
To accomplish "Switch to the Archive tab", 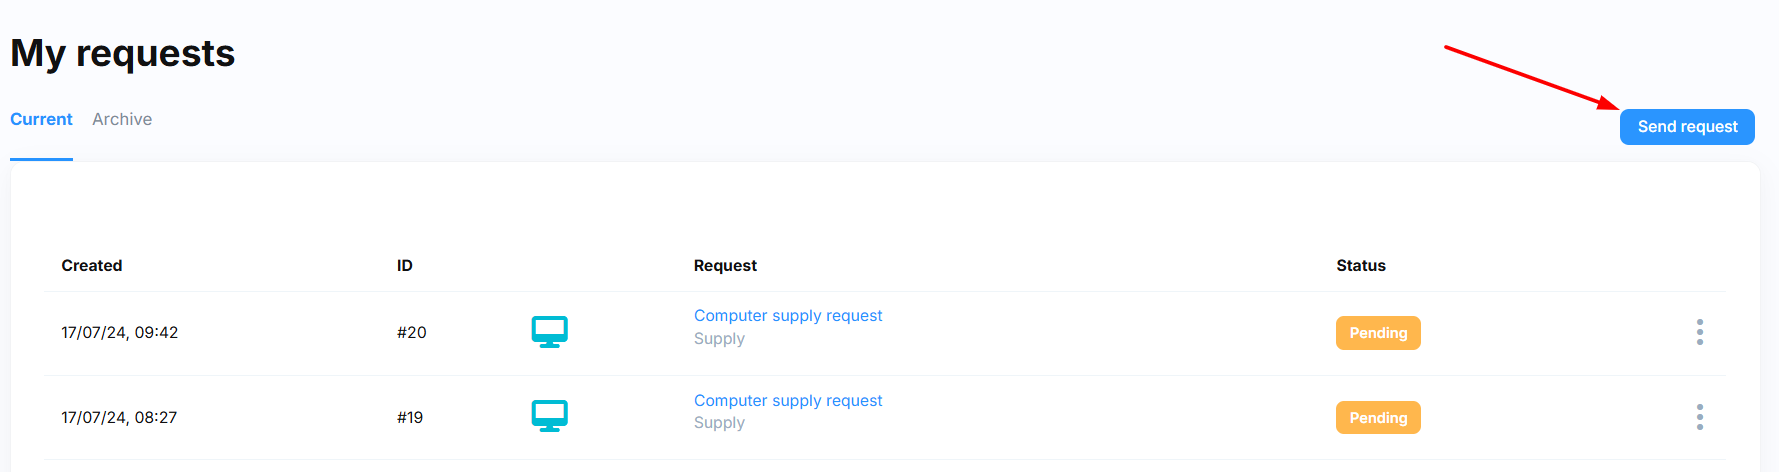I will (x=122, y=119).
